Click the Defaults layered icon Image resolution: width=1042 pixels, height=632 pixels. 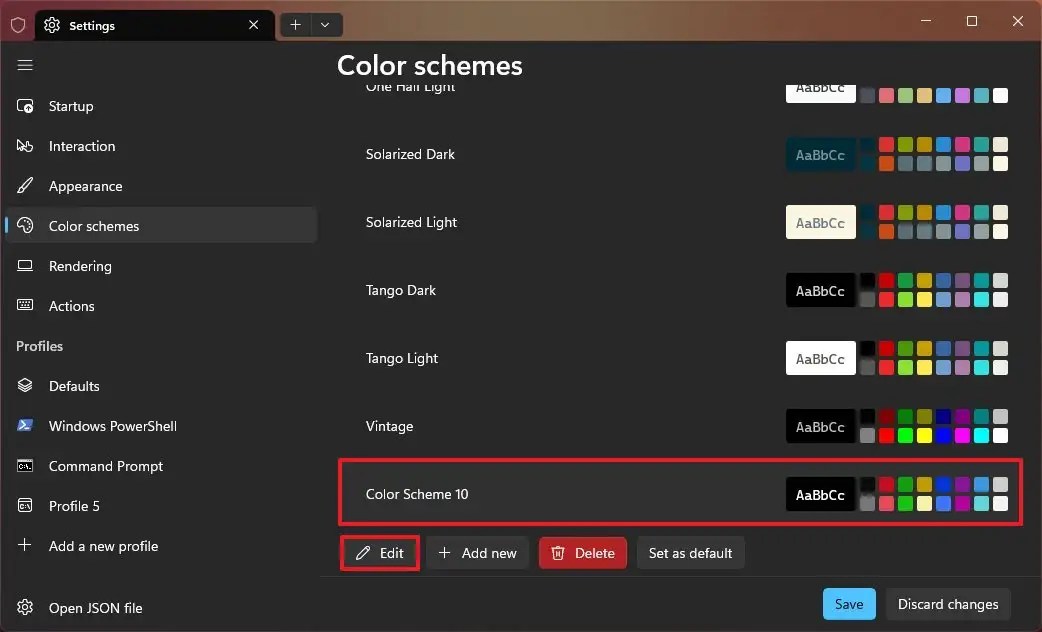pos(25,386)
